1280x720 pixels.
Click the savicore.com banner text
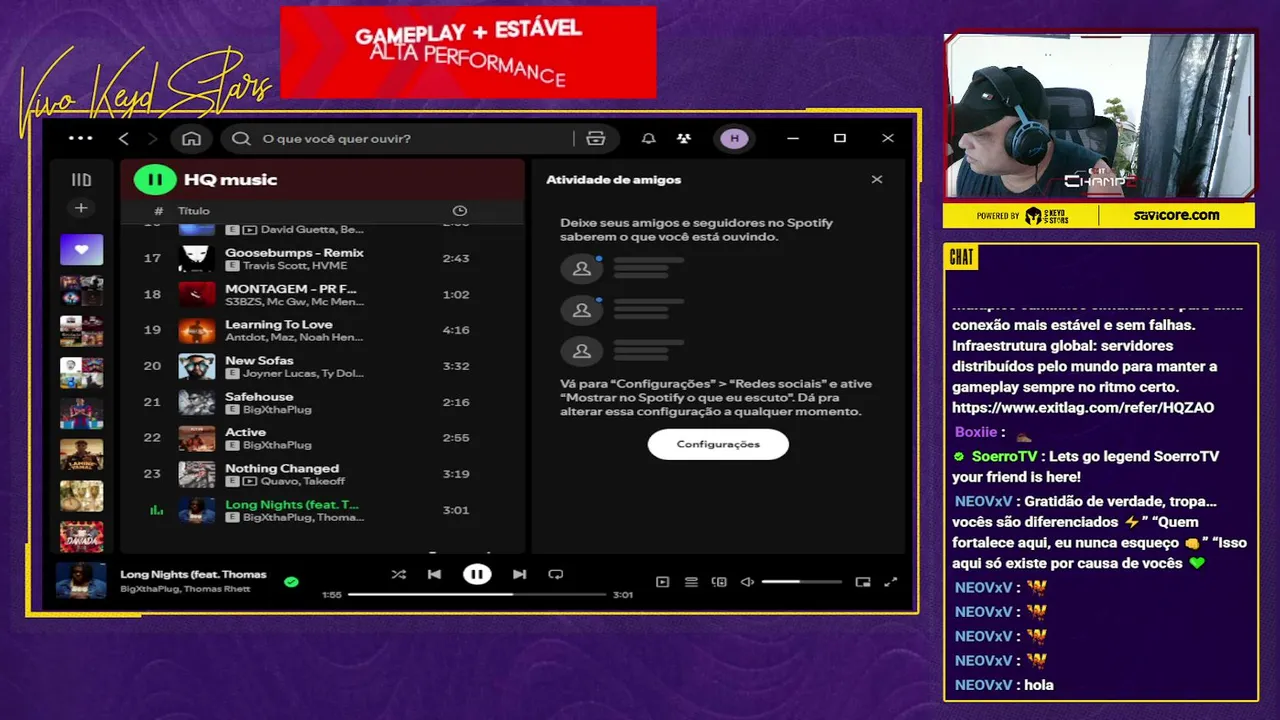[1176, 215]
